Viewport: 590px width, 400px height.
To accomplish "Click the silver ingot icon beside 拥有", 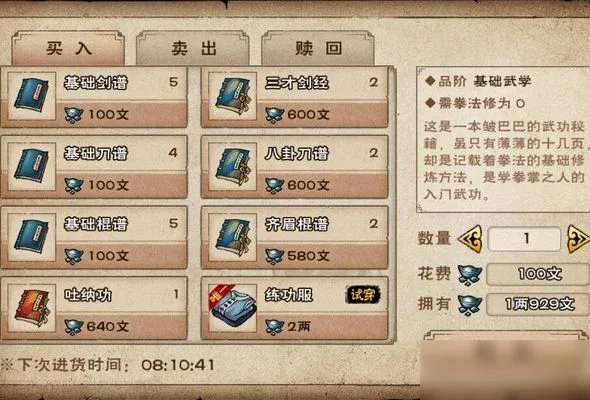I will point(470,304).
